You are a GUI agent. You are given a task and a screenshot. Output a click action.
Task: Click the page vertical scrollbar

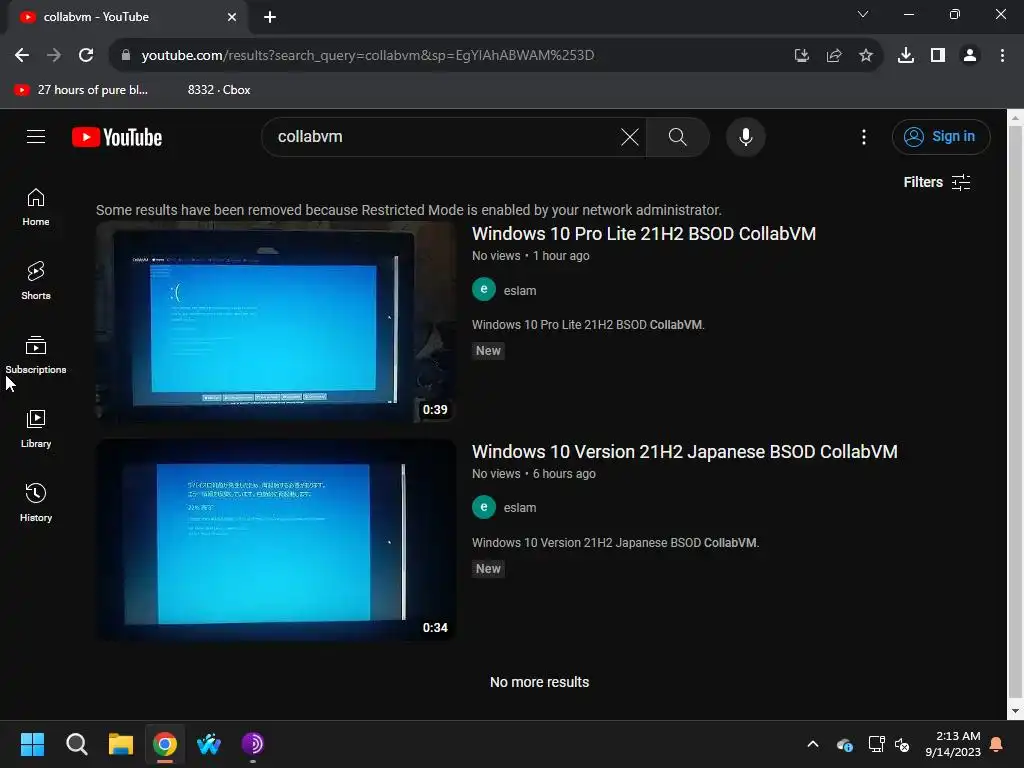[x=1015, y=411]
